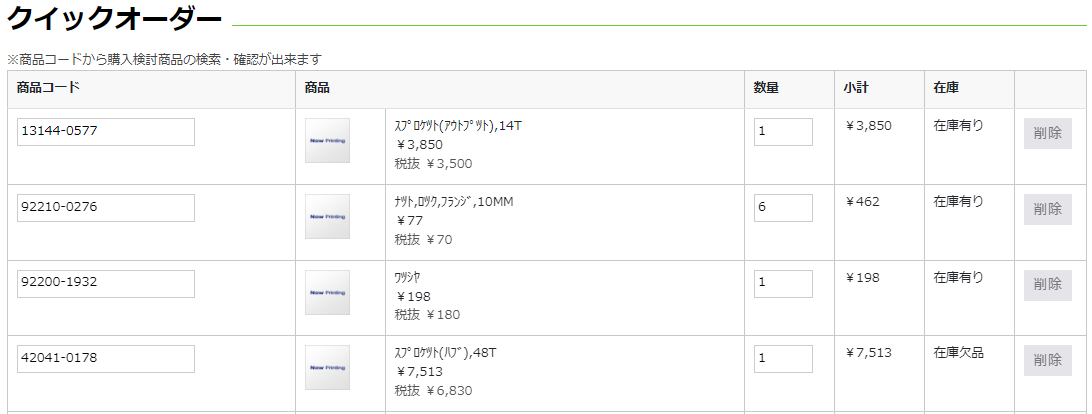The image size is (1092, 414).
Task: Click the 在庫 column header
Action: coord(946,88)
